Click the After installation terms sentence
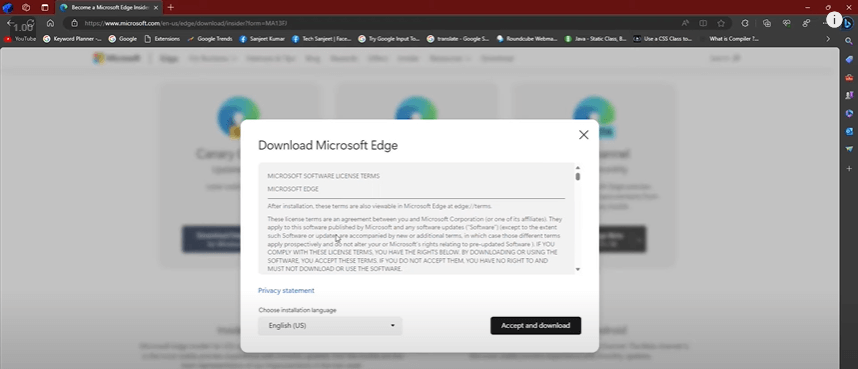The height and width of the screenshot is (369, 858). click(380, 206)
